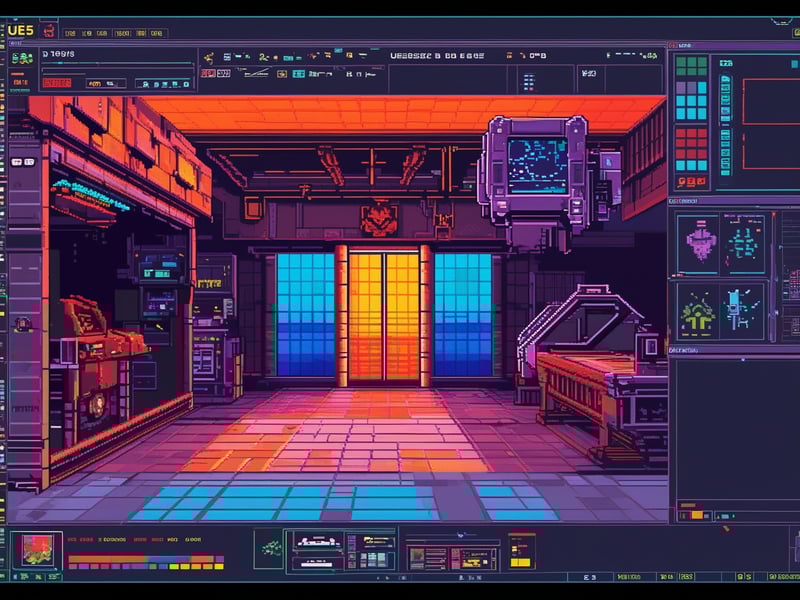
Task: Click the red double-box button in viewport toolbar
Action: click(208, 73)
